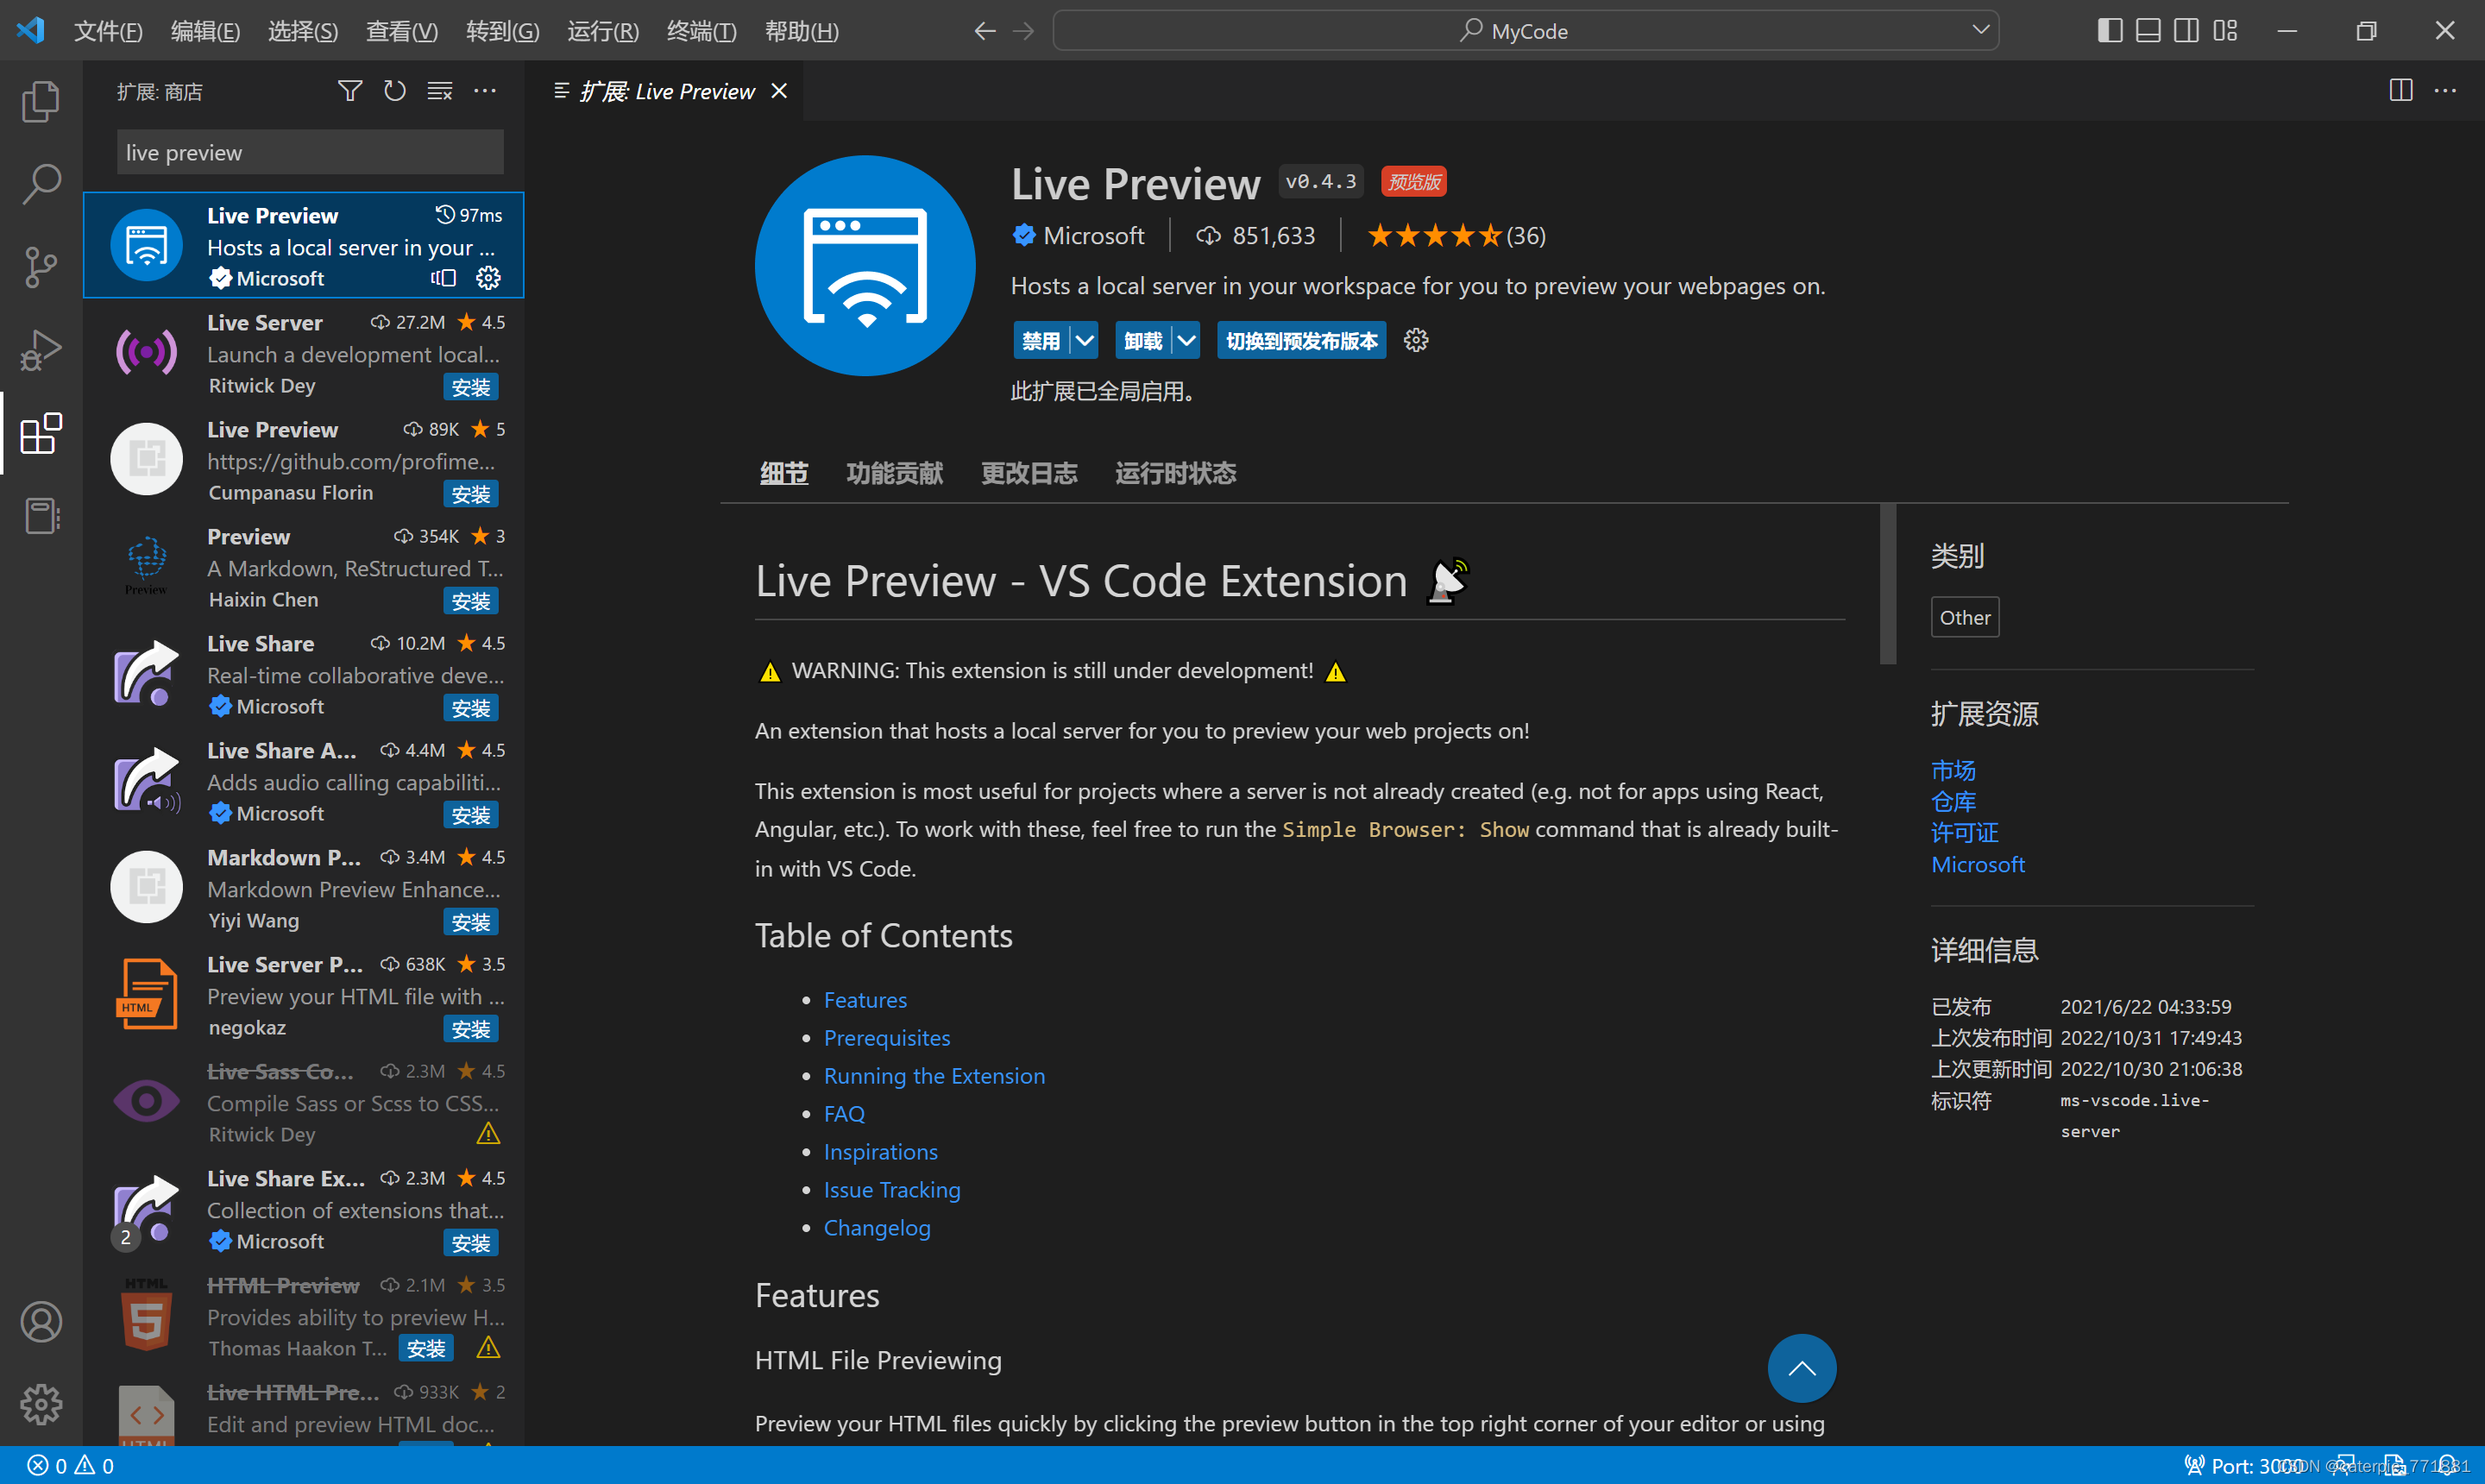The image size is (2485, 1484).
Task: Select Live Server Preview by negokaz
Action: pyautogui.click(x=304, y=995)
